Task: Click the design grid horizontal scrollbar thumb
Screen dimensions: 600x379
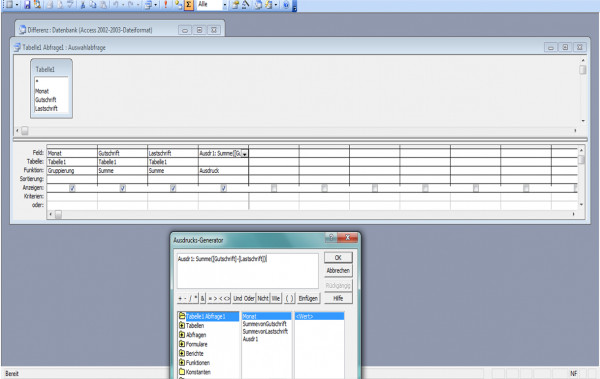Action: (58, 214)
